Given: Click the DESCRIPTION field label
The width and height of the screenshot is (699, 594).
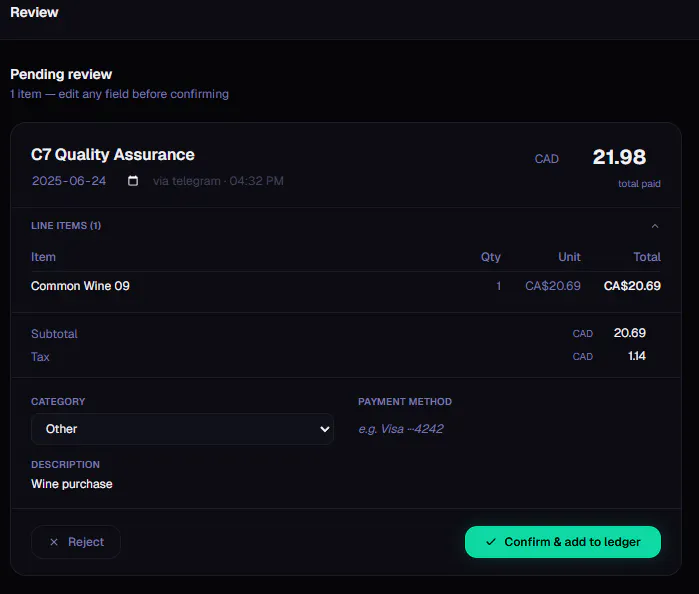Looking at the screenshot, I should coord(66,464).
